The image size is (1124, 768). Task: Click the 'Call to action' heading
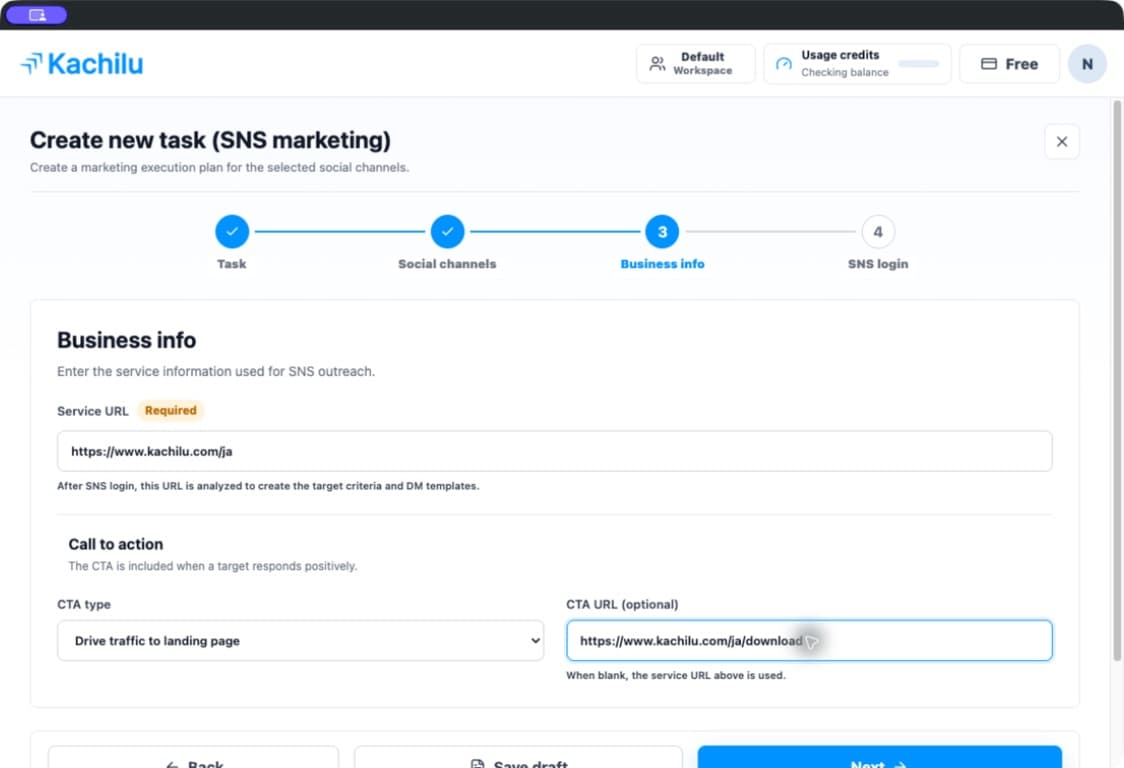tap(115, 544)
